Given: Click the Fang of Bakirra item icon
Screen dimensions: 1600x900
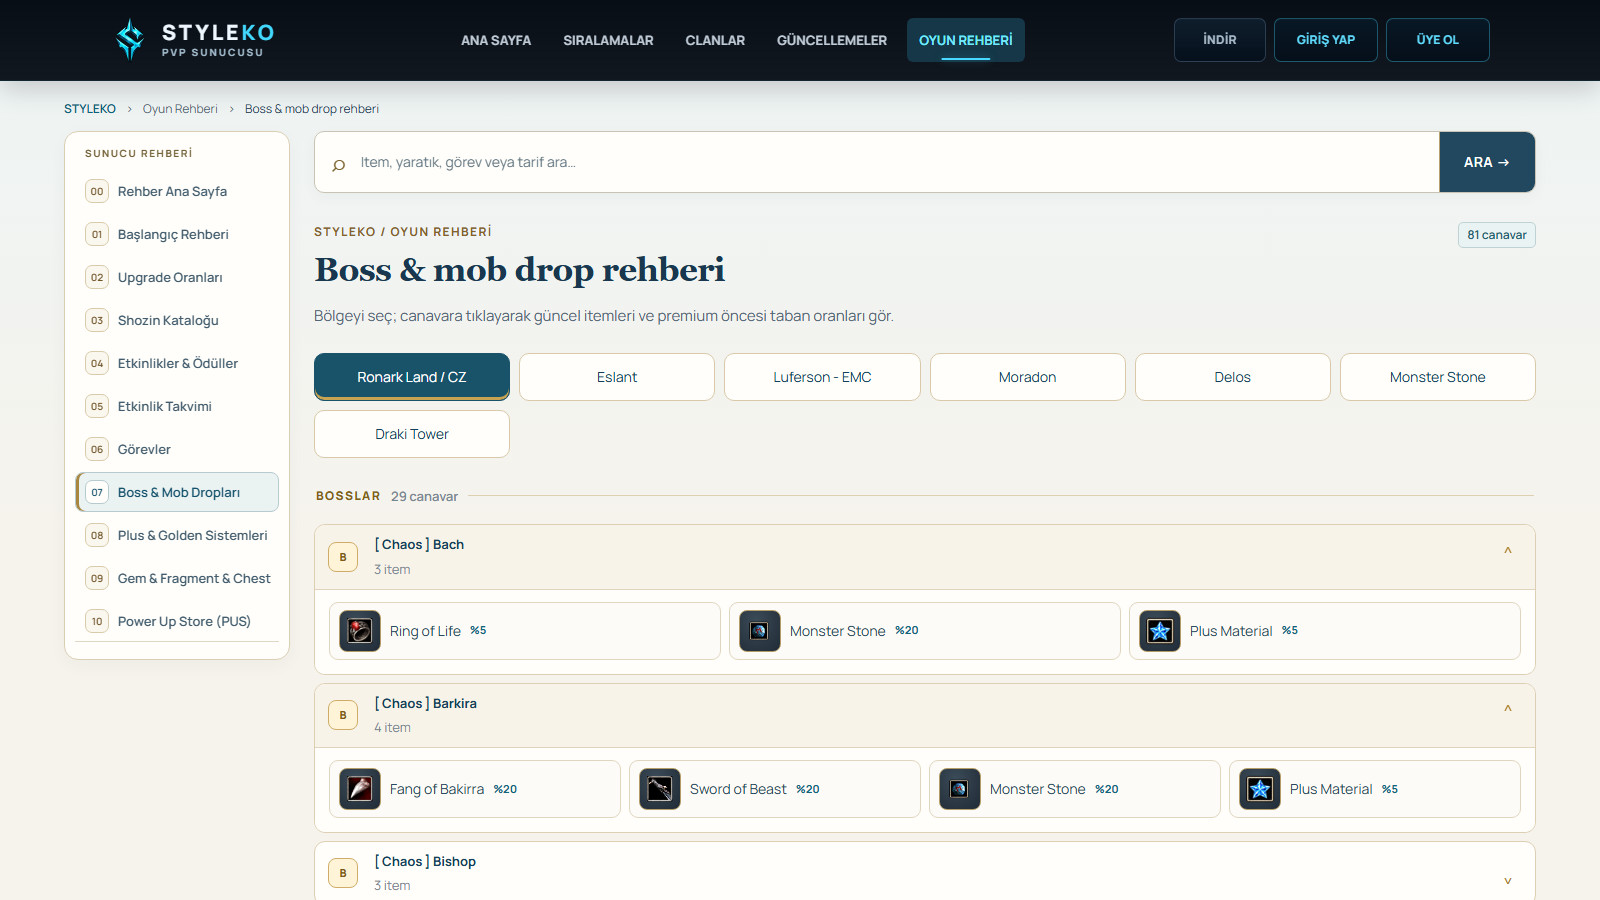Looking at the screenshot, I should tap(360, 789).
